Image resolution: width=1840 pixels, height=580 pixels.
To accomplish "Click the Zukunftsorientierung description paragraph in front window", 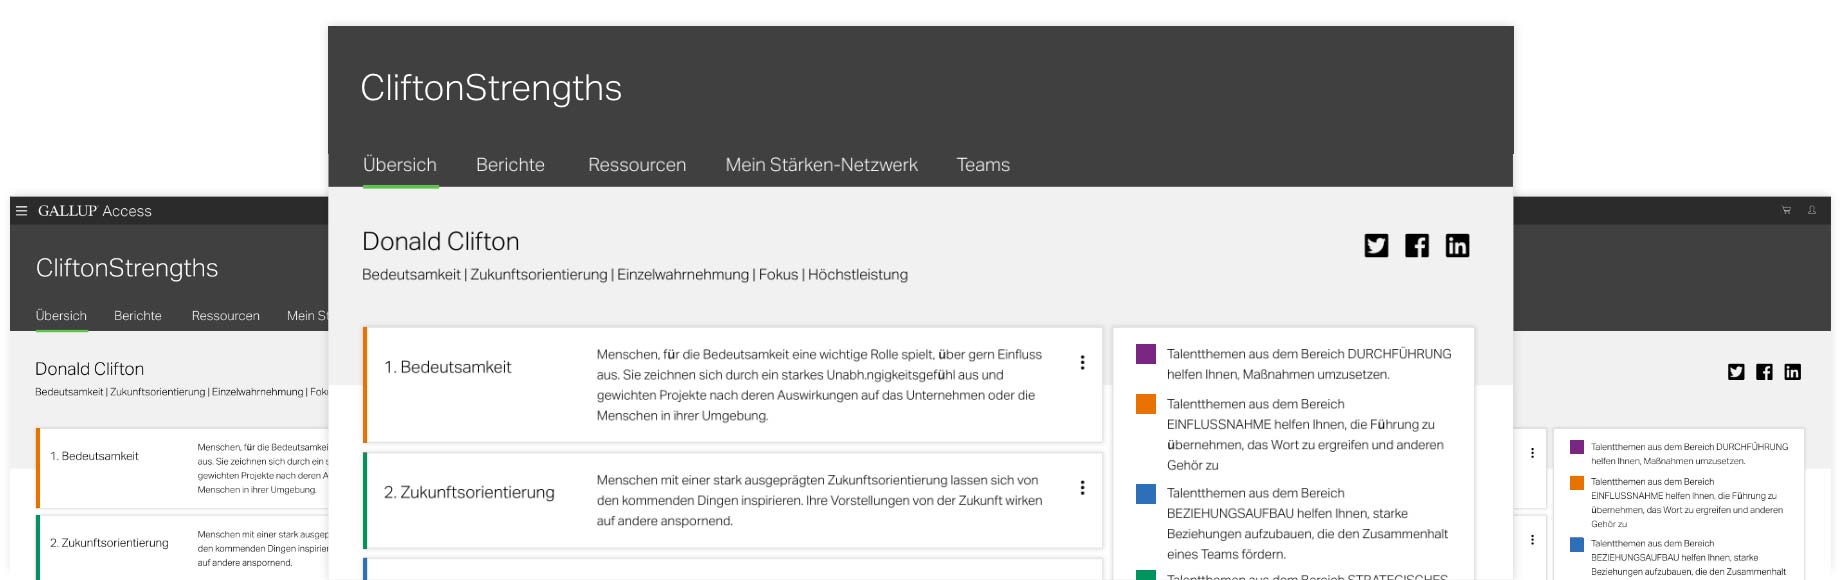I will tap(820, 500).
